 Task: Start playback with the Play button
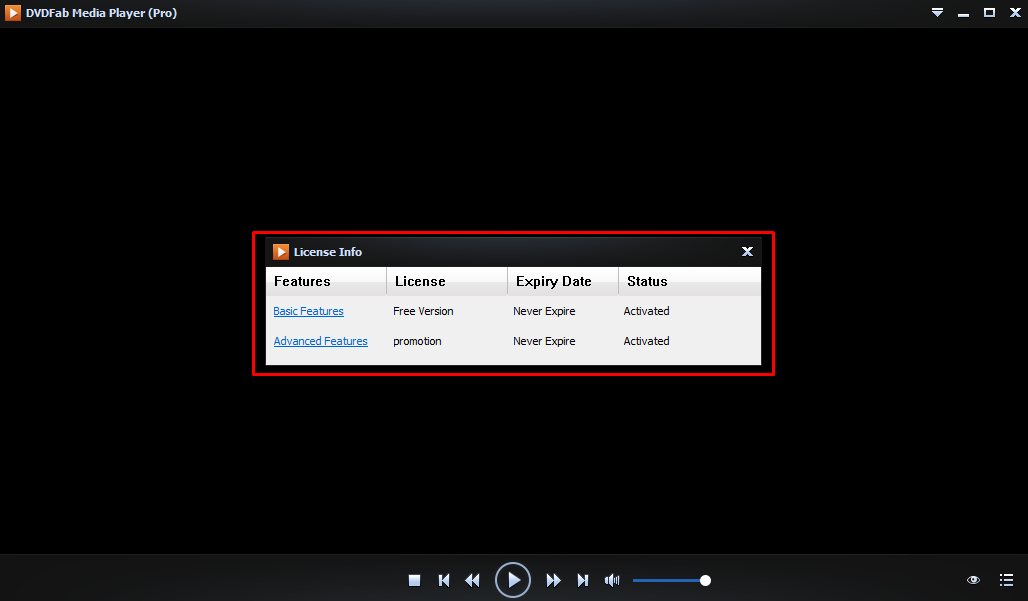(513, 580)
